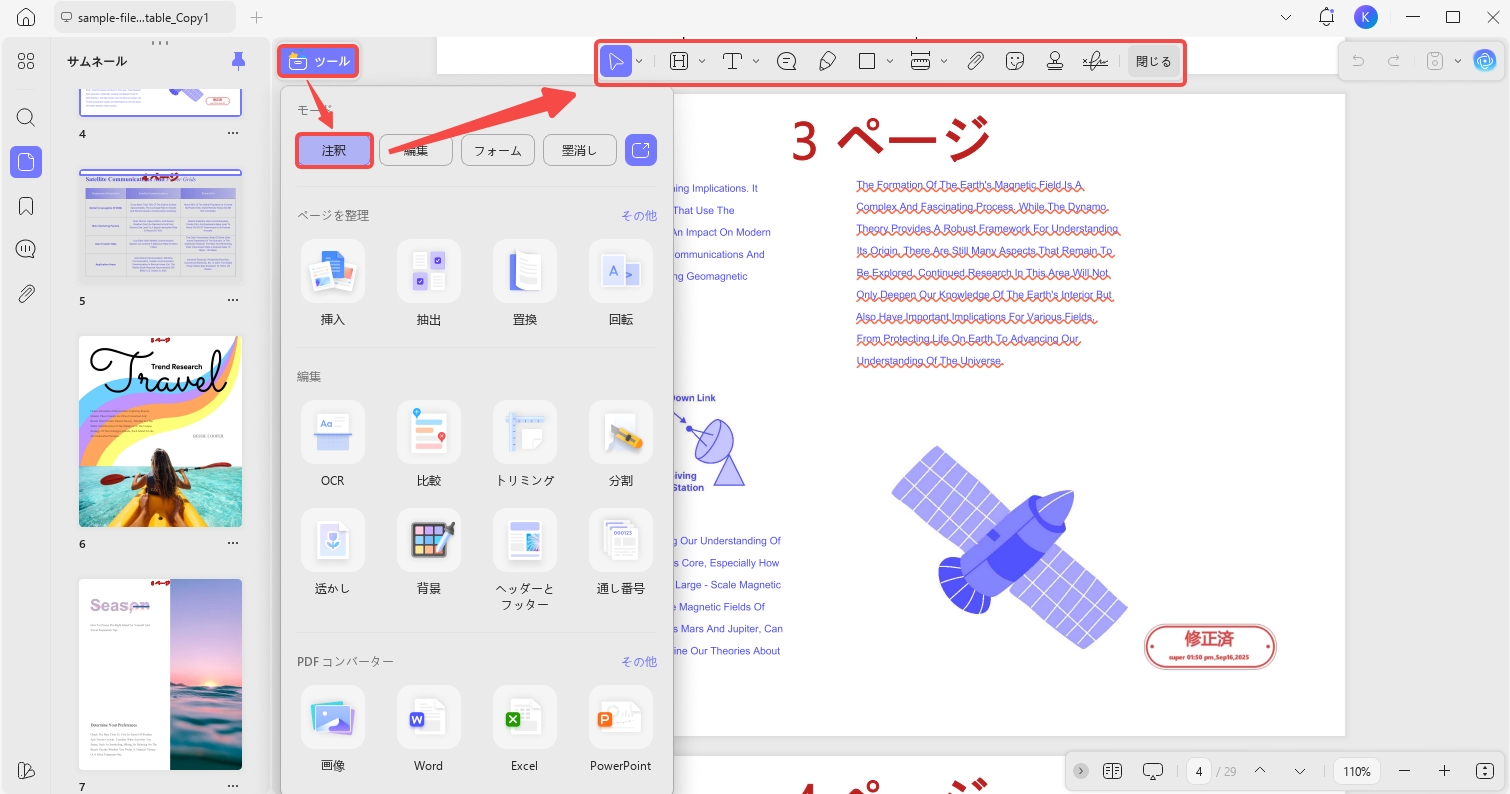Select the measure tool

[x=921, y=61]
